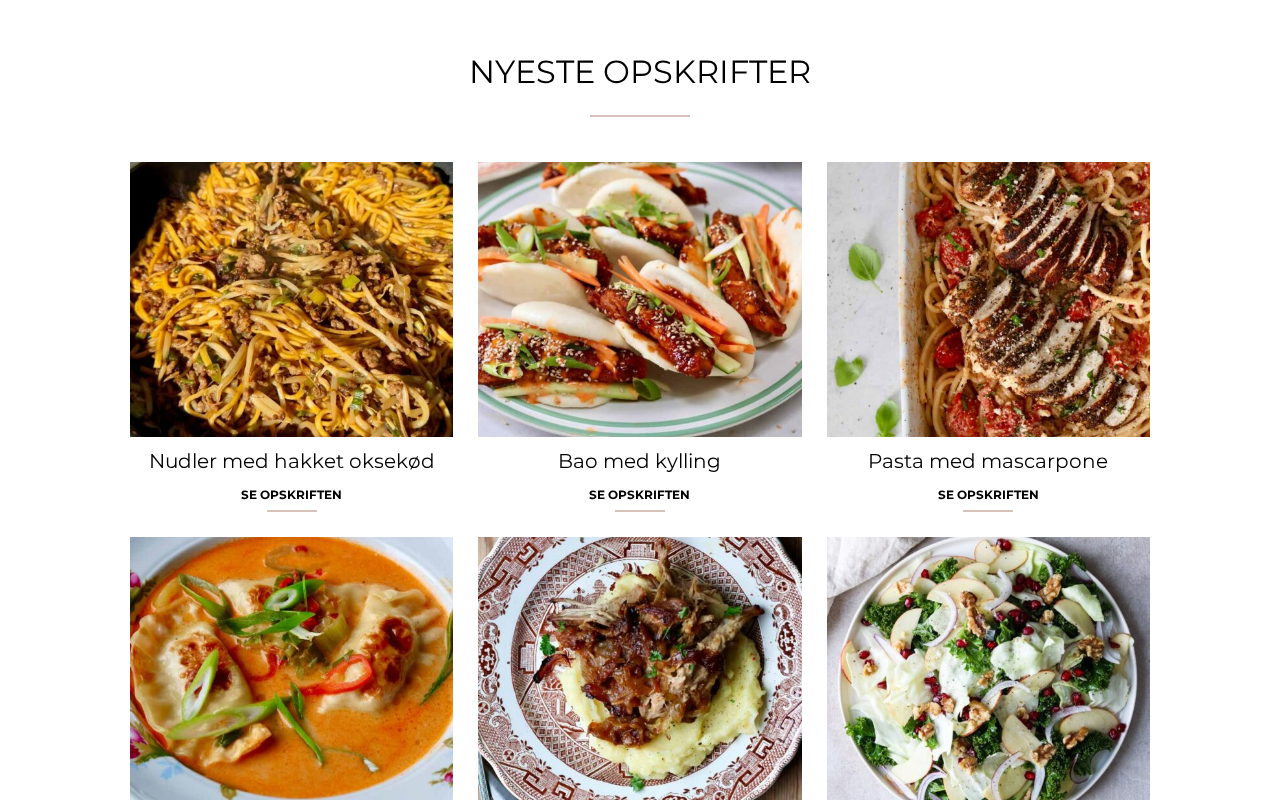Image resolution: width=1280 pixels, height=800 pixels.
Task: Open the Pasta med mascarpone photo
Action: pyautogui.click(x=988, y=299)
